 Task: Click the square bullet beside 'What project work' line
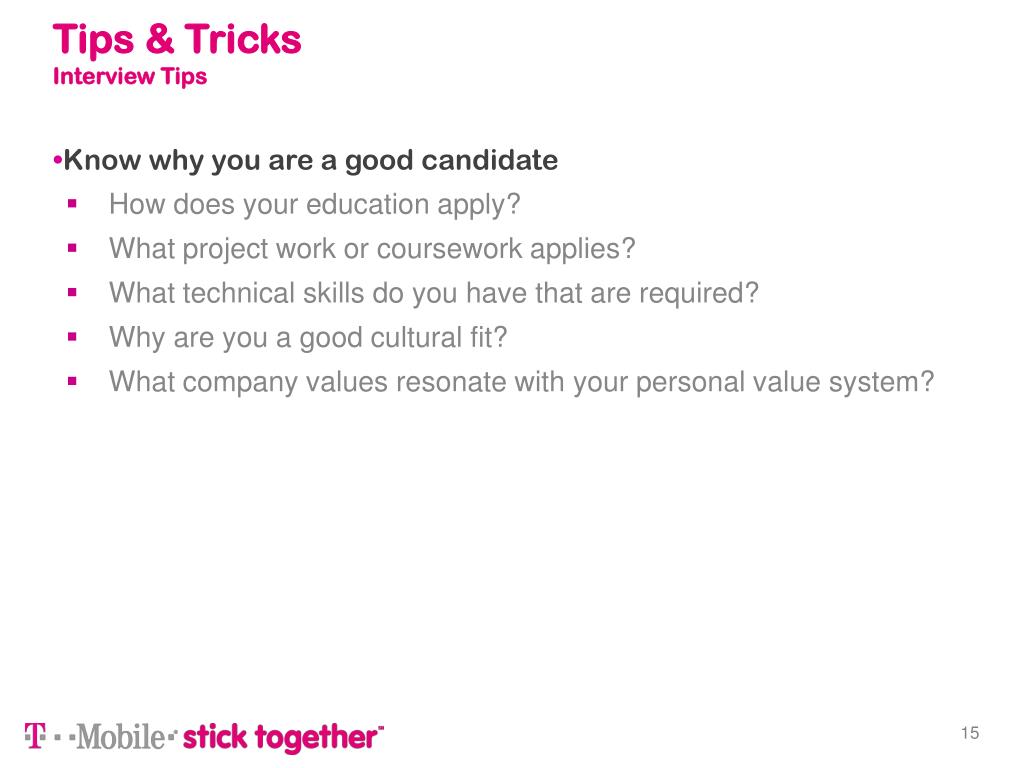(73, 248)
